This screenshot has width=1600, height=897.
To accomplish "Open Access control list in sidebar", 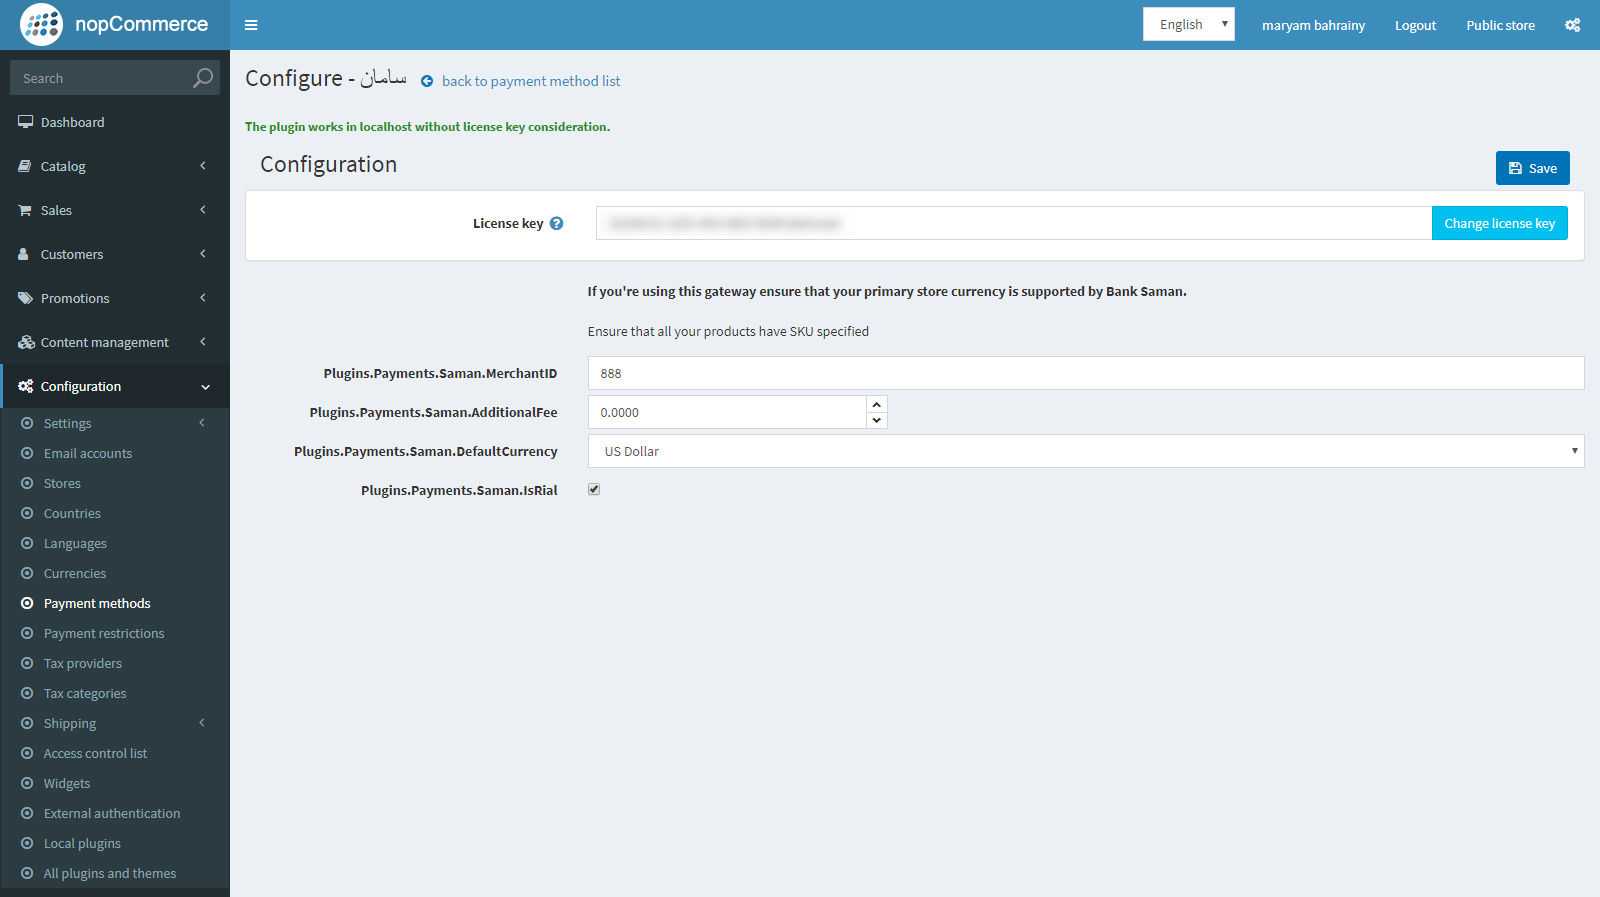I will (95, 753).
